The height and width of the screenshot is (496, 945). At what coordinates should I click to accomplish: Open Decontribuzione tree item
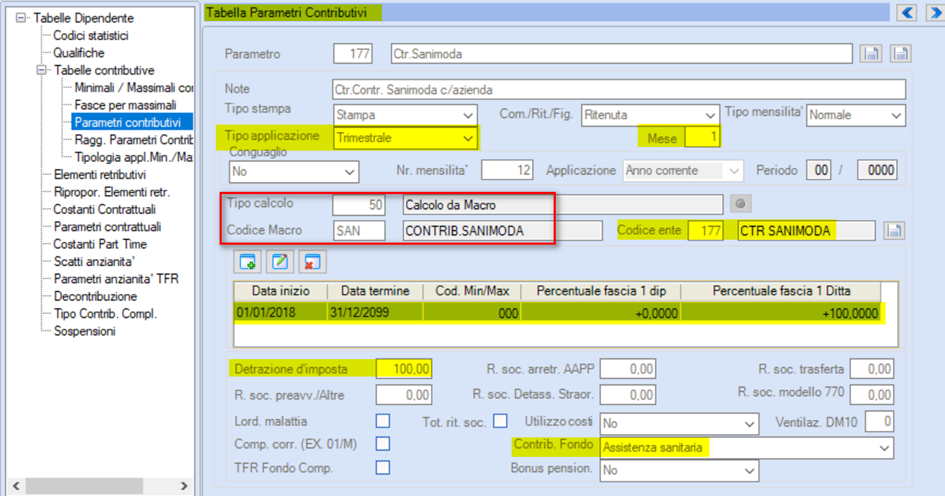95,297
